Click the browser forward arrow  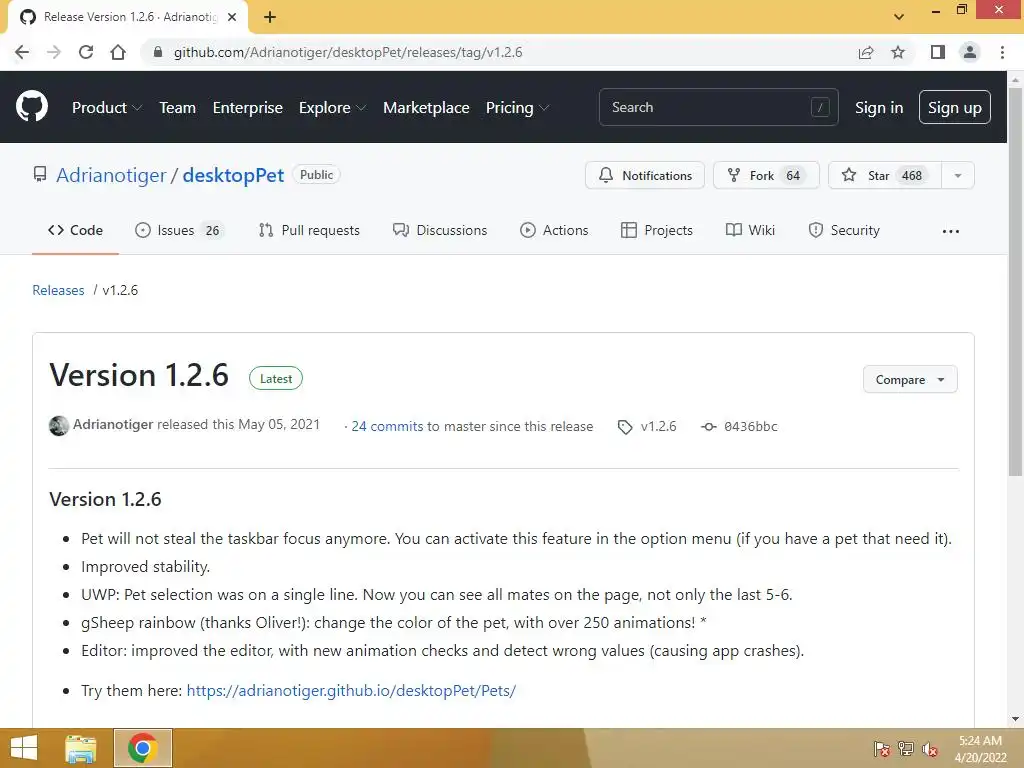pos(54,52)
